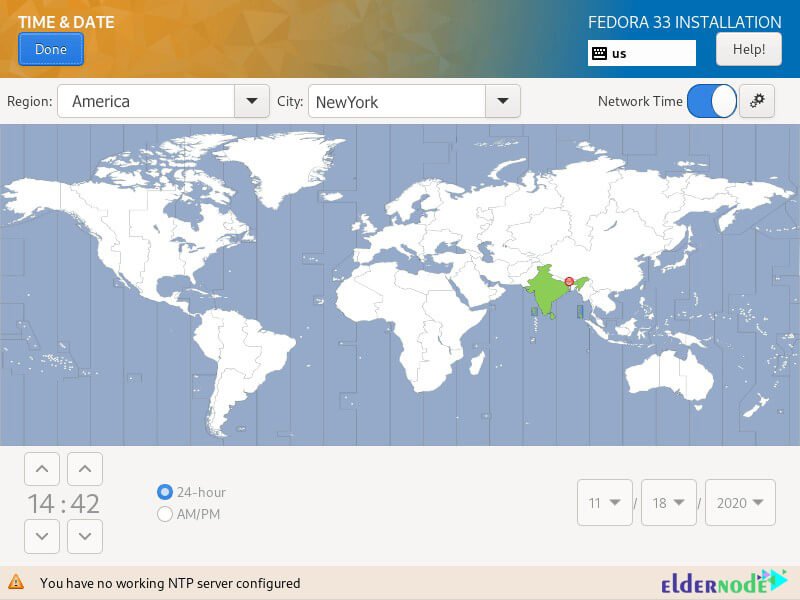
Task: Click the keyboard icon beside us
Action: point(599,53)
